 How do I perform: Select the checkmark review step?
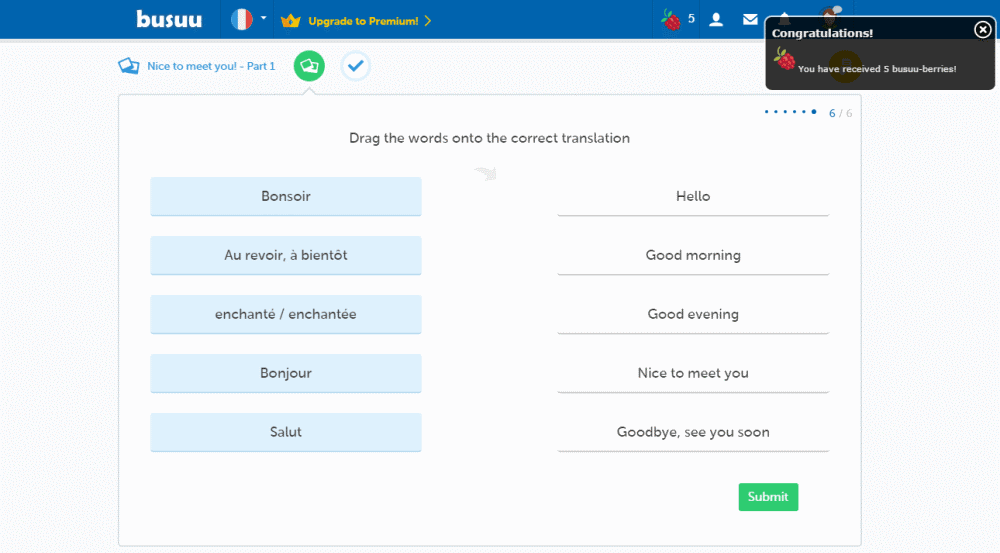point(356,66)
